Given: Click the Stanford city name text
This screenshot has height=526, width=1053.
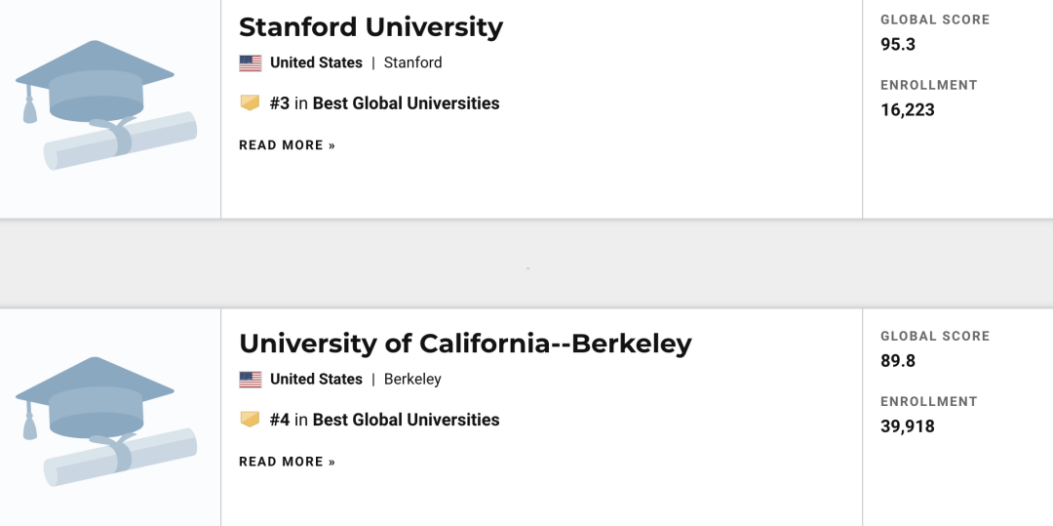Looking at the screenshot, I should [413, 63].
